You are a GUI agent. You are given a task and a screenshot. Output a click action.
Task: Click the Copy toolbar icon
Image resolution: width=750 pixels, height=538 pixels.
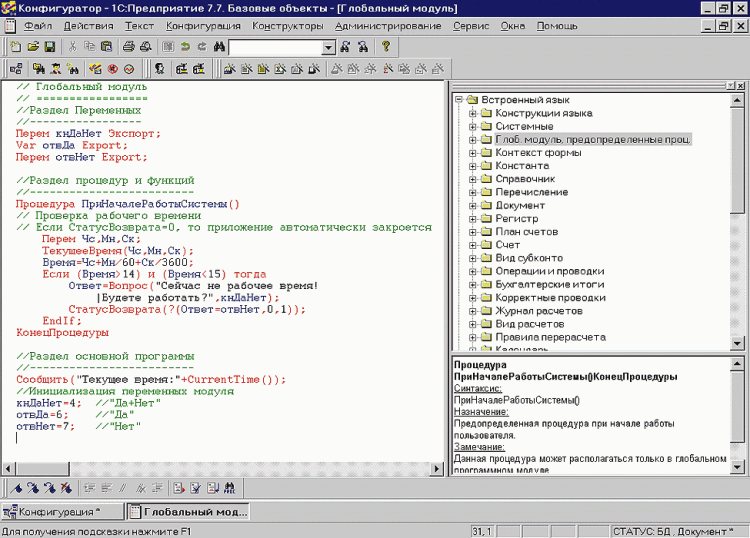pos(89,46)
